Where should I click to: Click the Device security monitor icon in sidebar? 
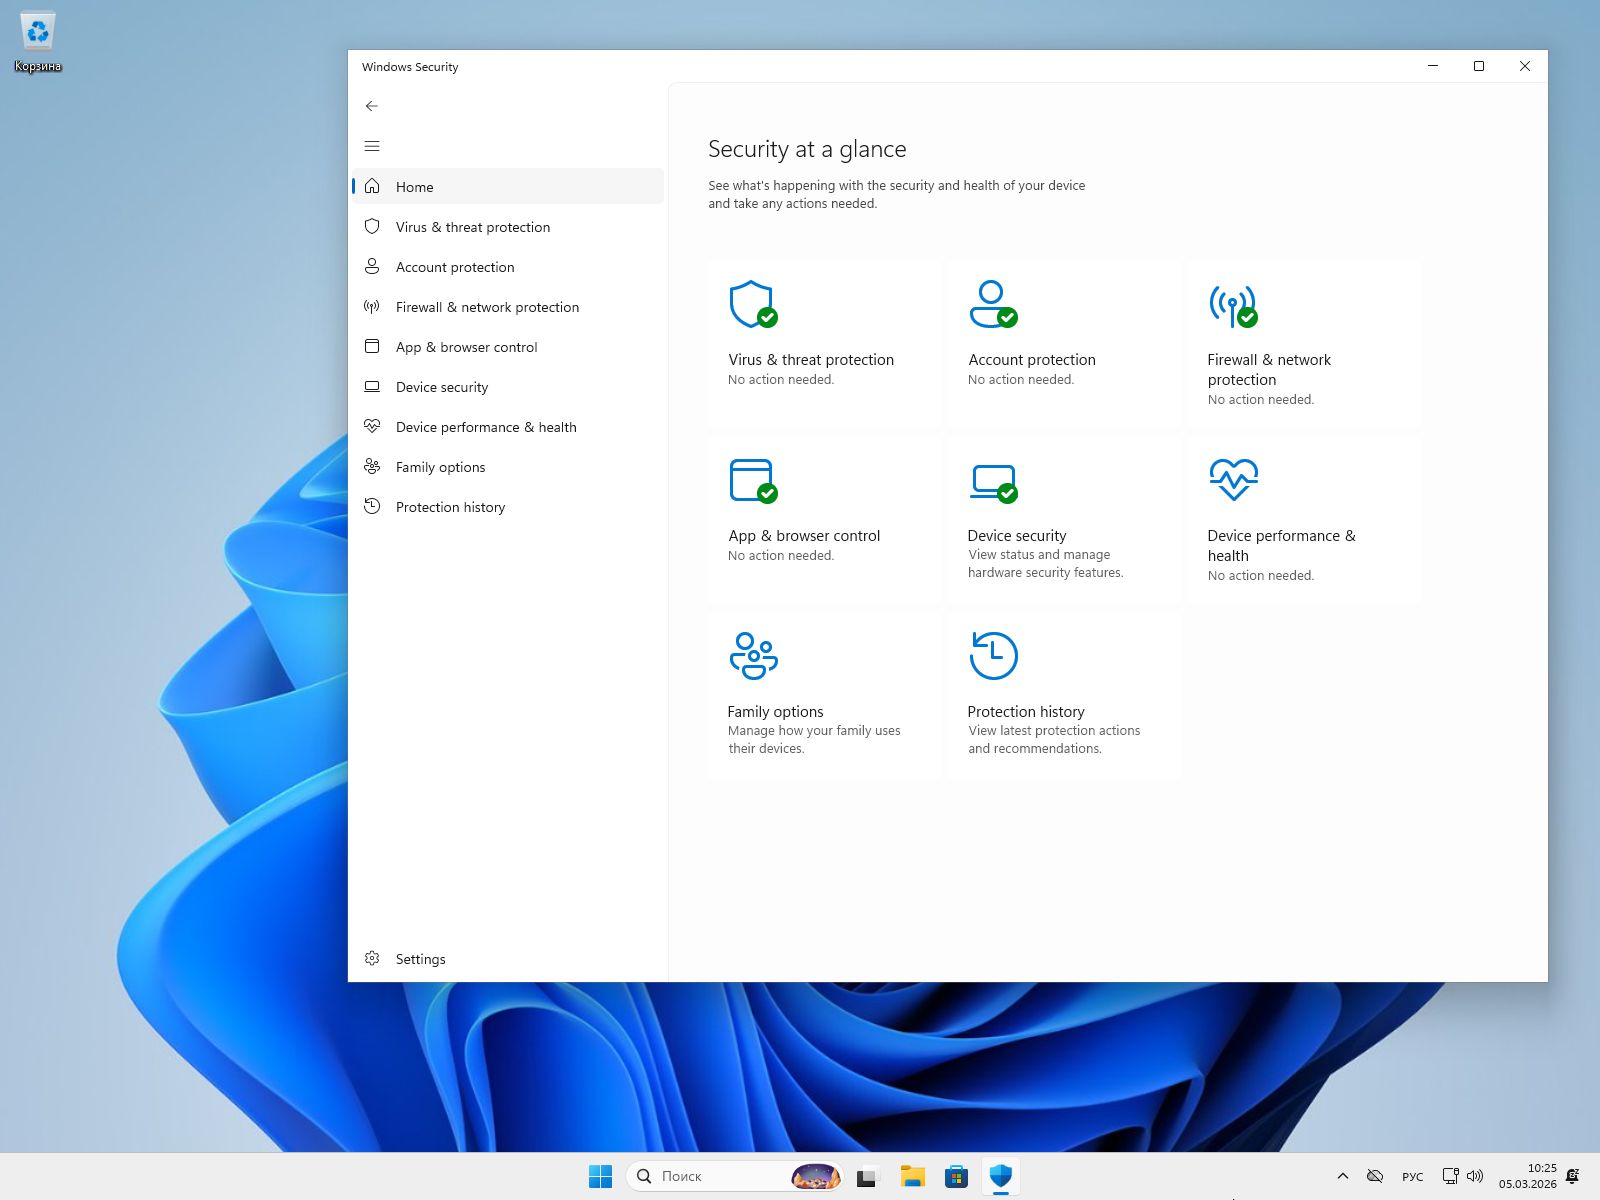click(371, 387)
